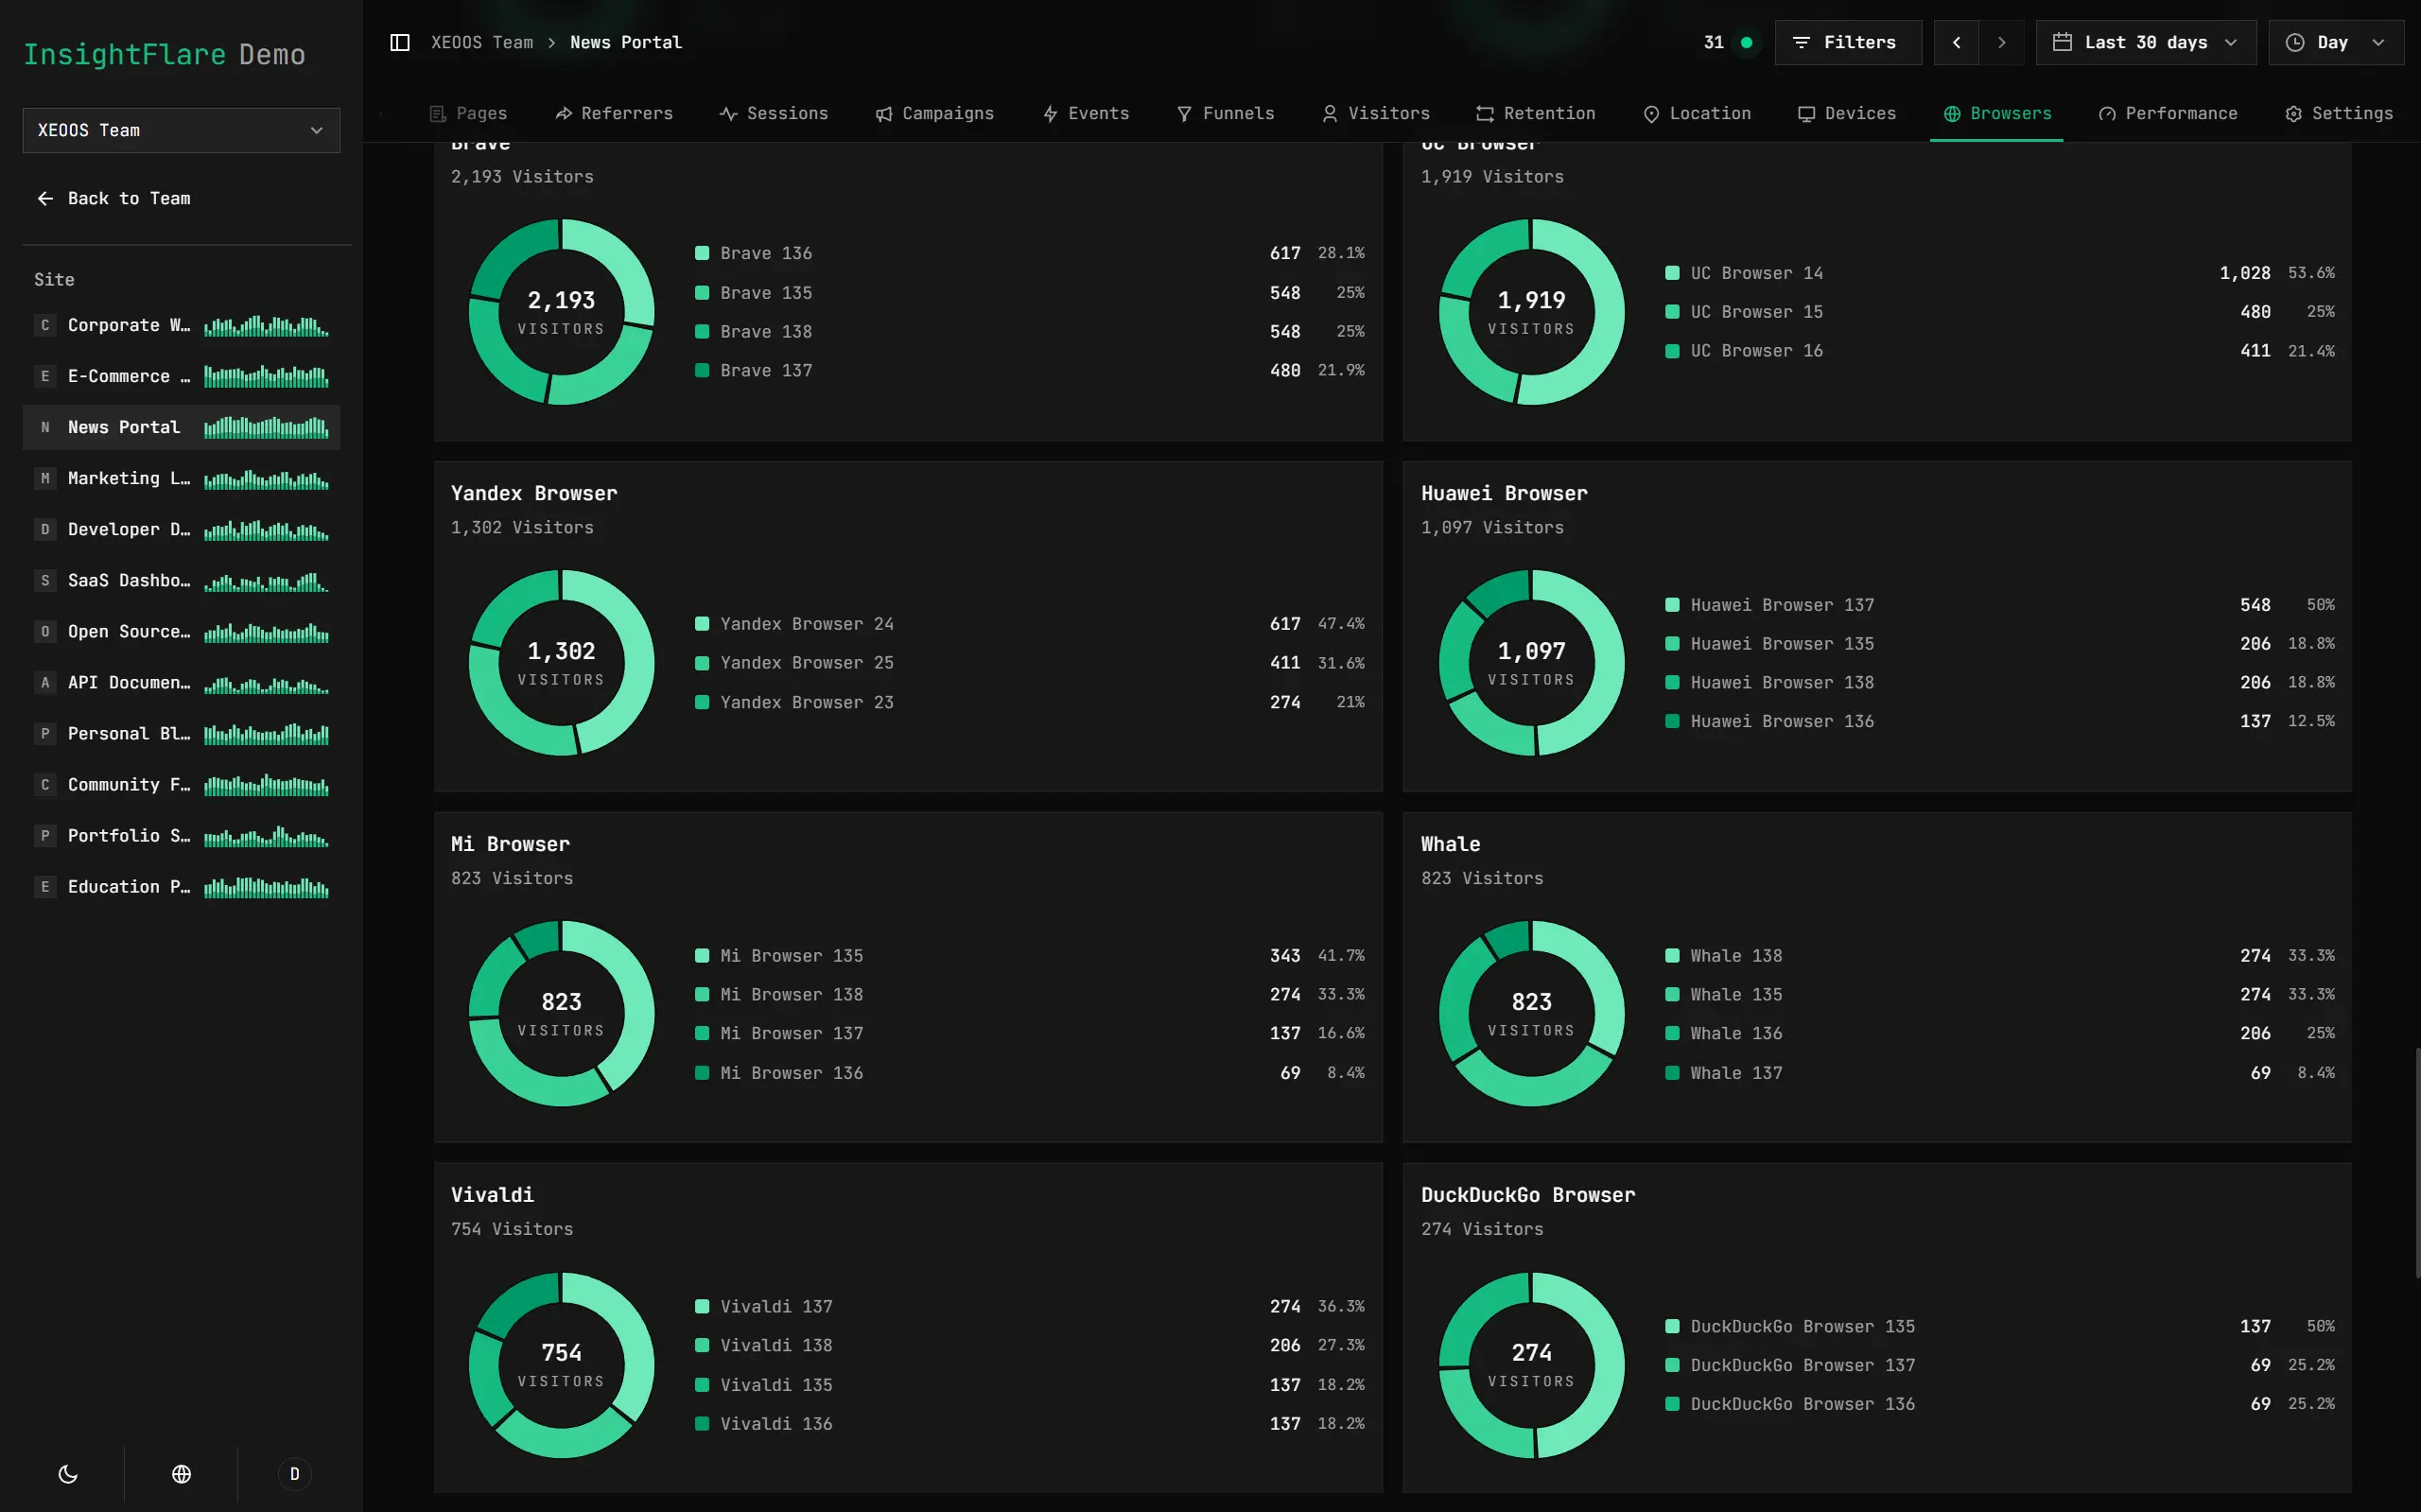Click the Mi Browser 135 legend row
This screenshot has height=1512, width=2421.
[1030, 956]
